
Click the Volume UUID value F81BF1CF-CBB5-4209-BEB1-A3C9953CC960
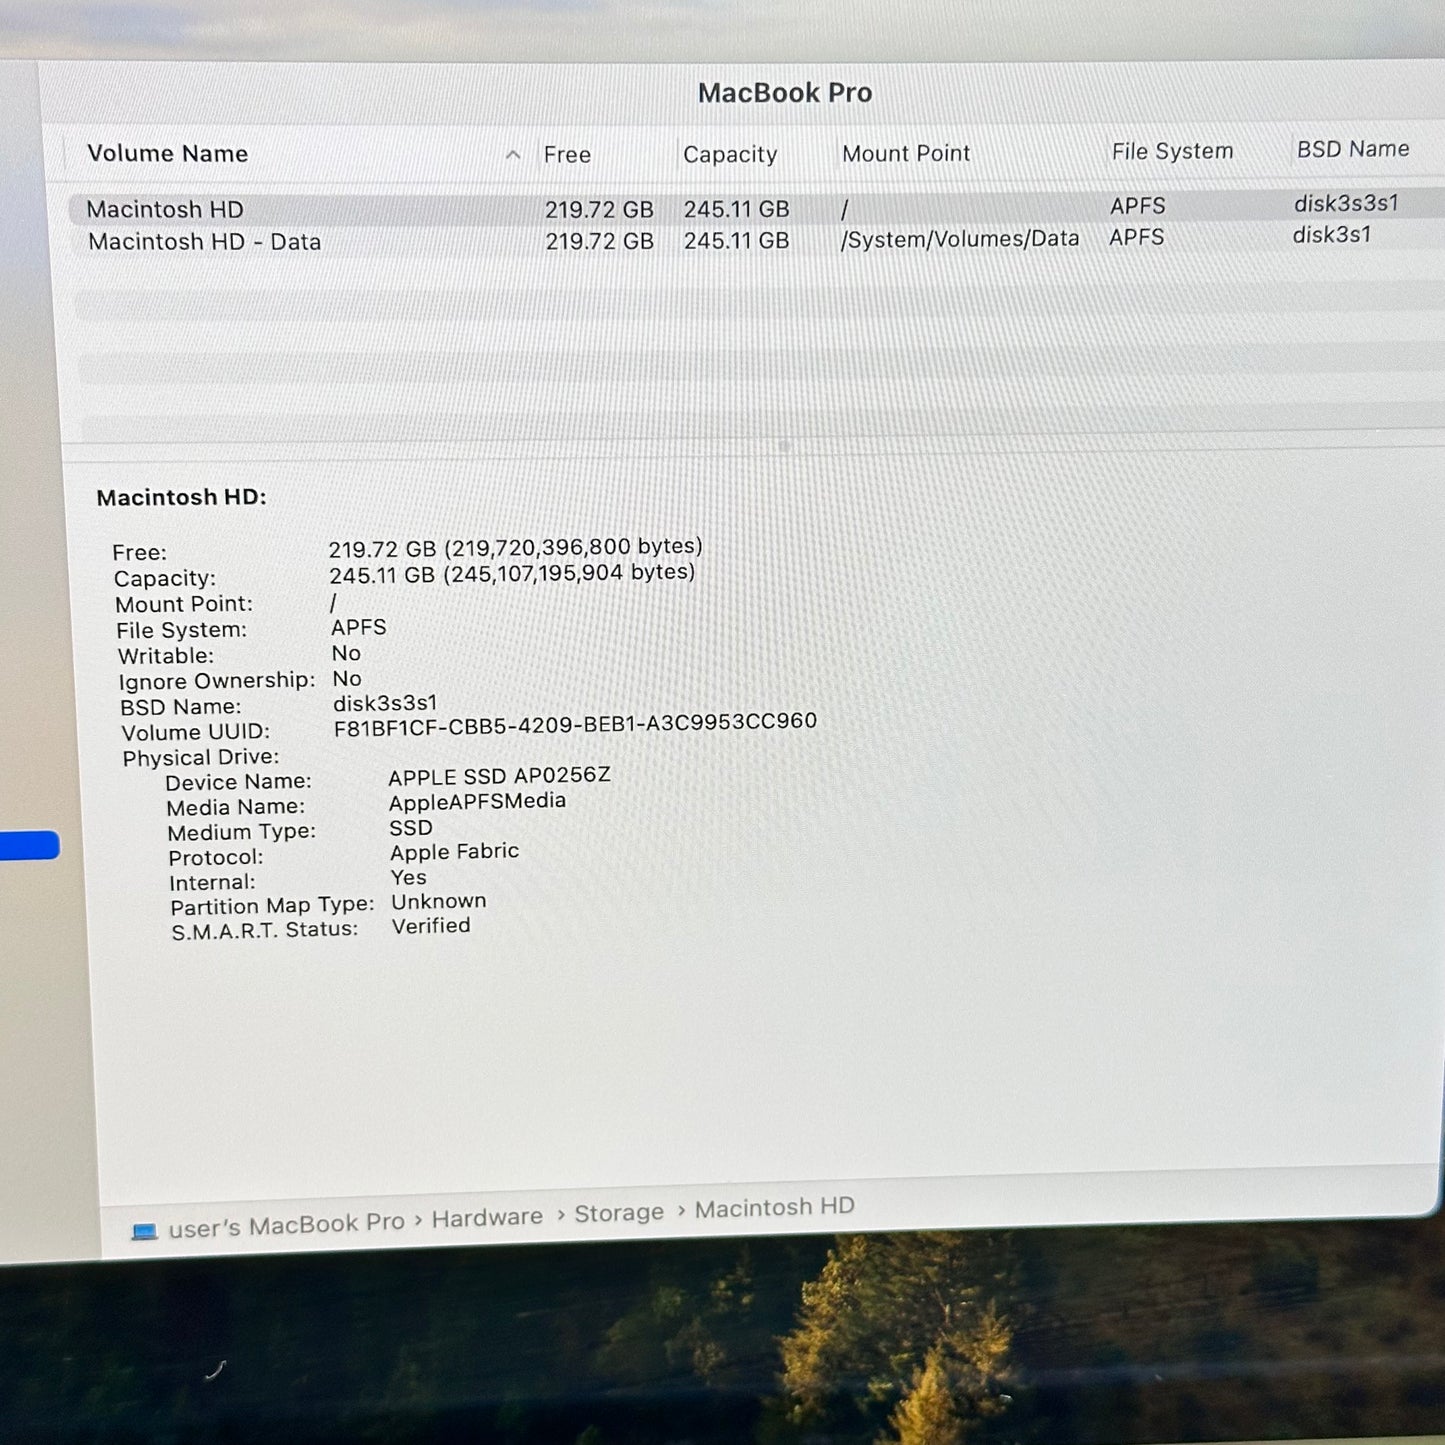pos(575,723)
